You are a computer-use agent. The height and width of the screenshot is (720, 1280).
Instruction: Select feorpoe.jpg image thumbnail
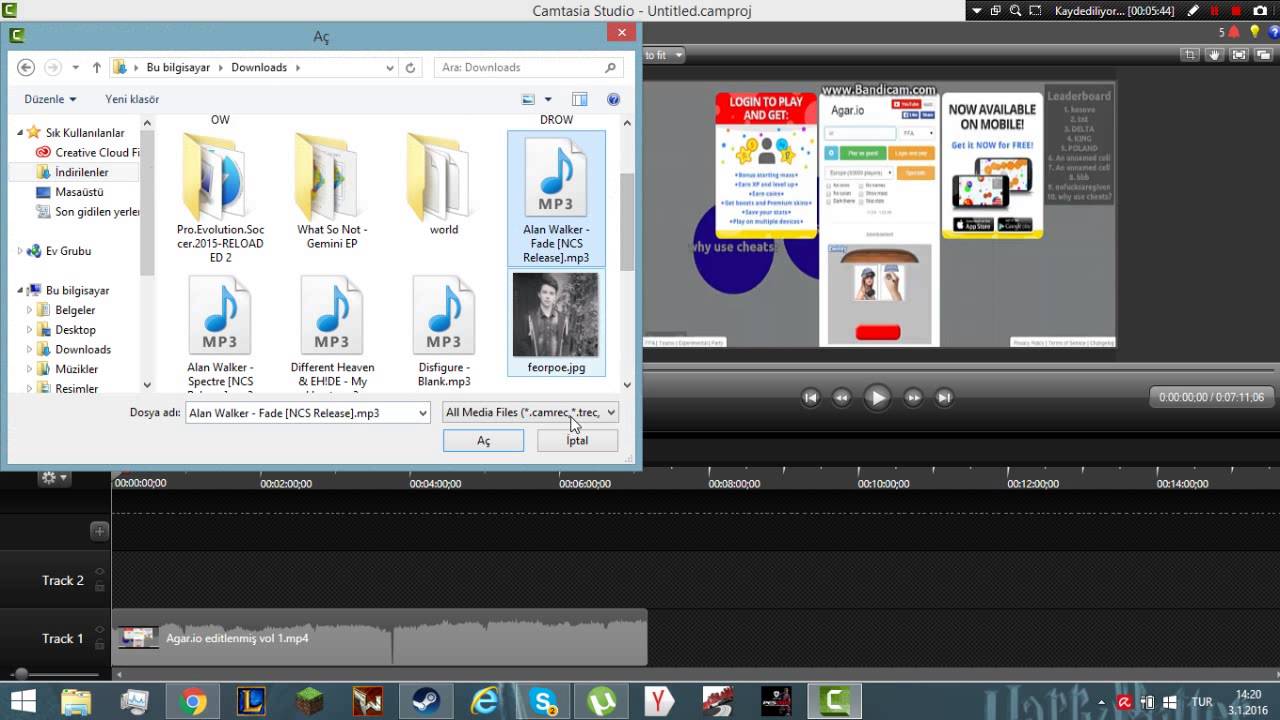[556, 322]
